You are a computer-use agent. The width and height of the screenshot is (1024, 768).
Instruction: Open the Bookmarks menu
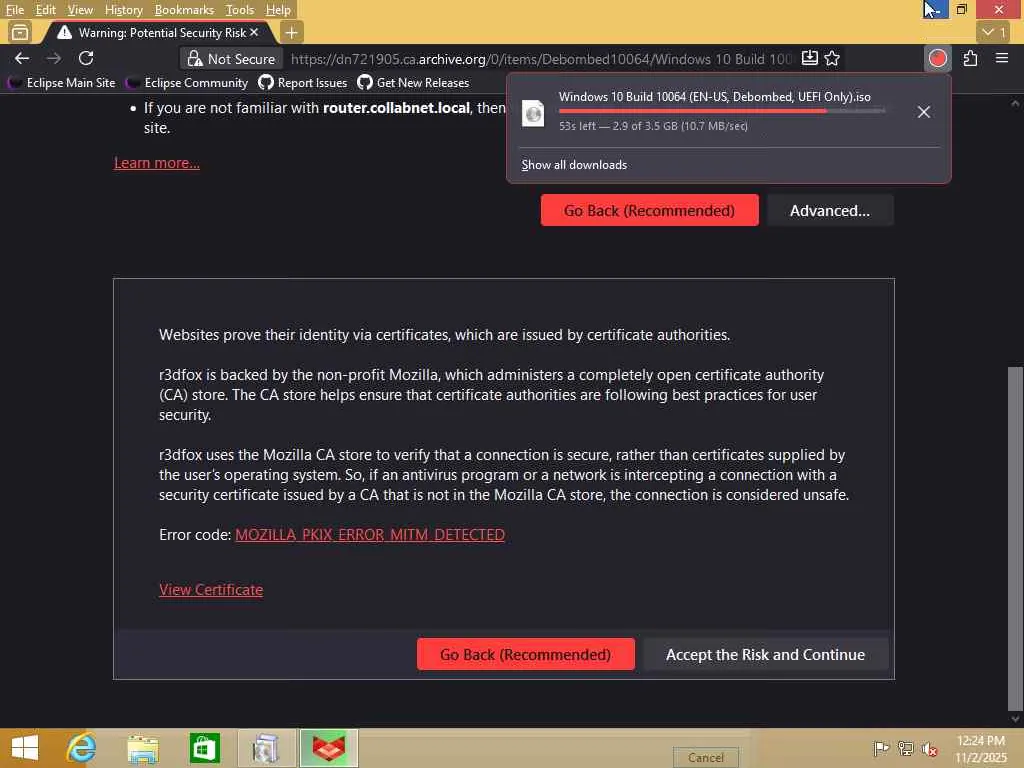pos(184,10)
